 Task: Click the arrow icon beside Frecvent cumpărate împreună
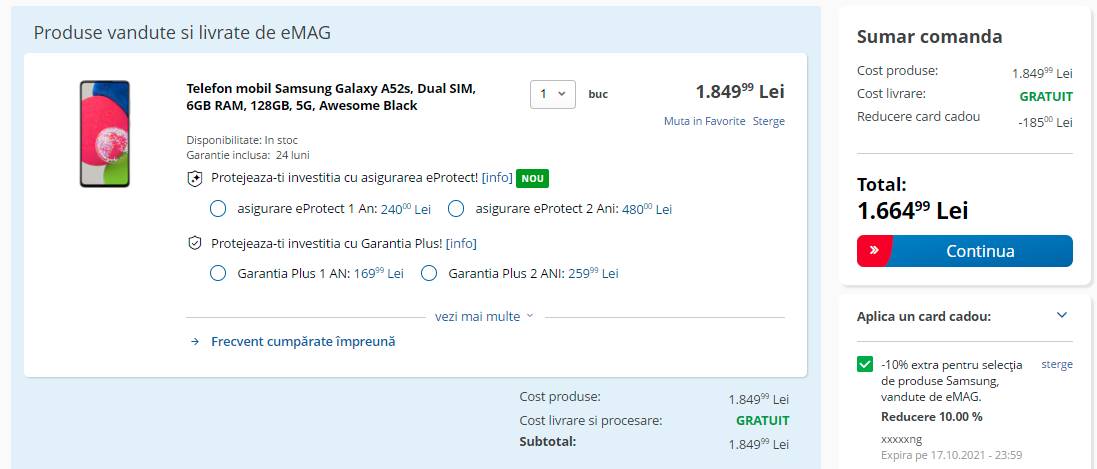pos(195,342)
